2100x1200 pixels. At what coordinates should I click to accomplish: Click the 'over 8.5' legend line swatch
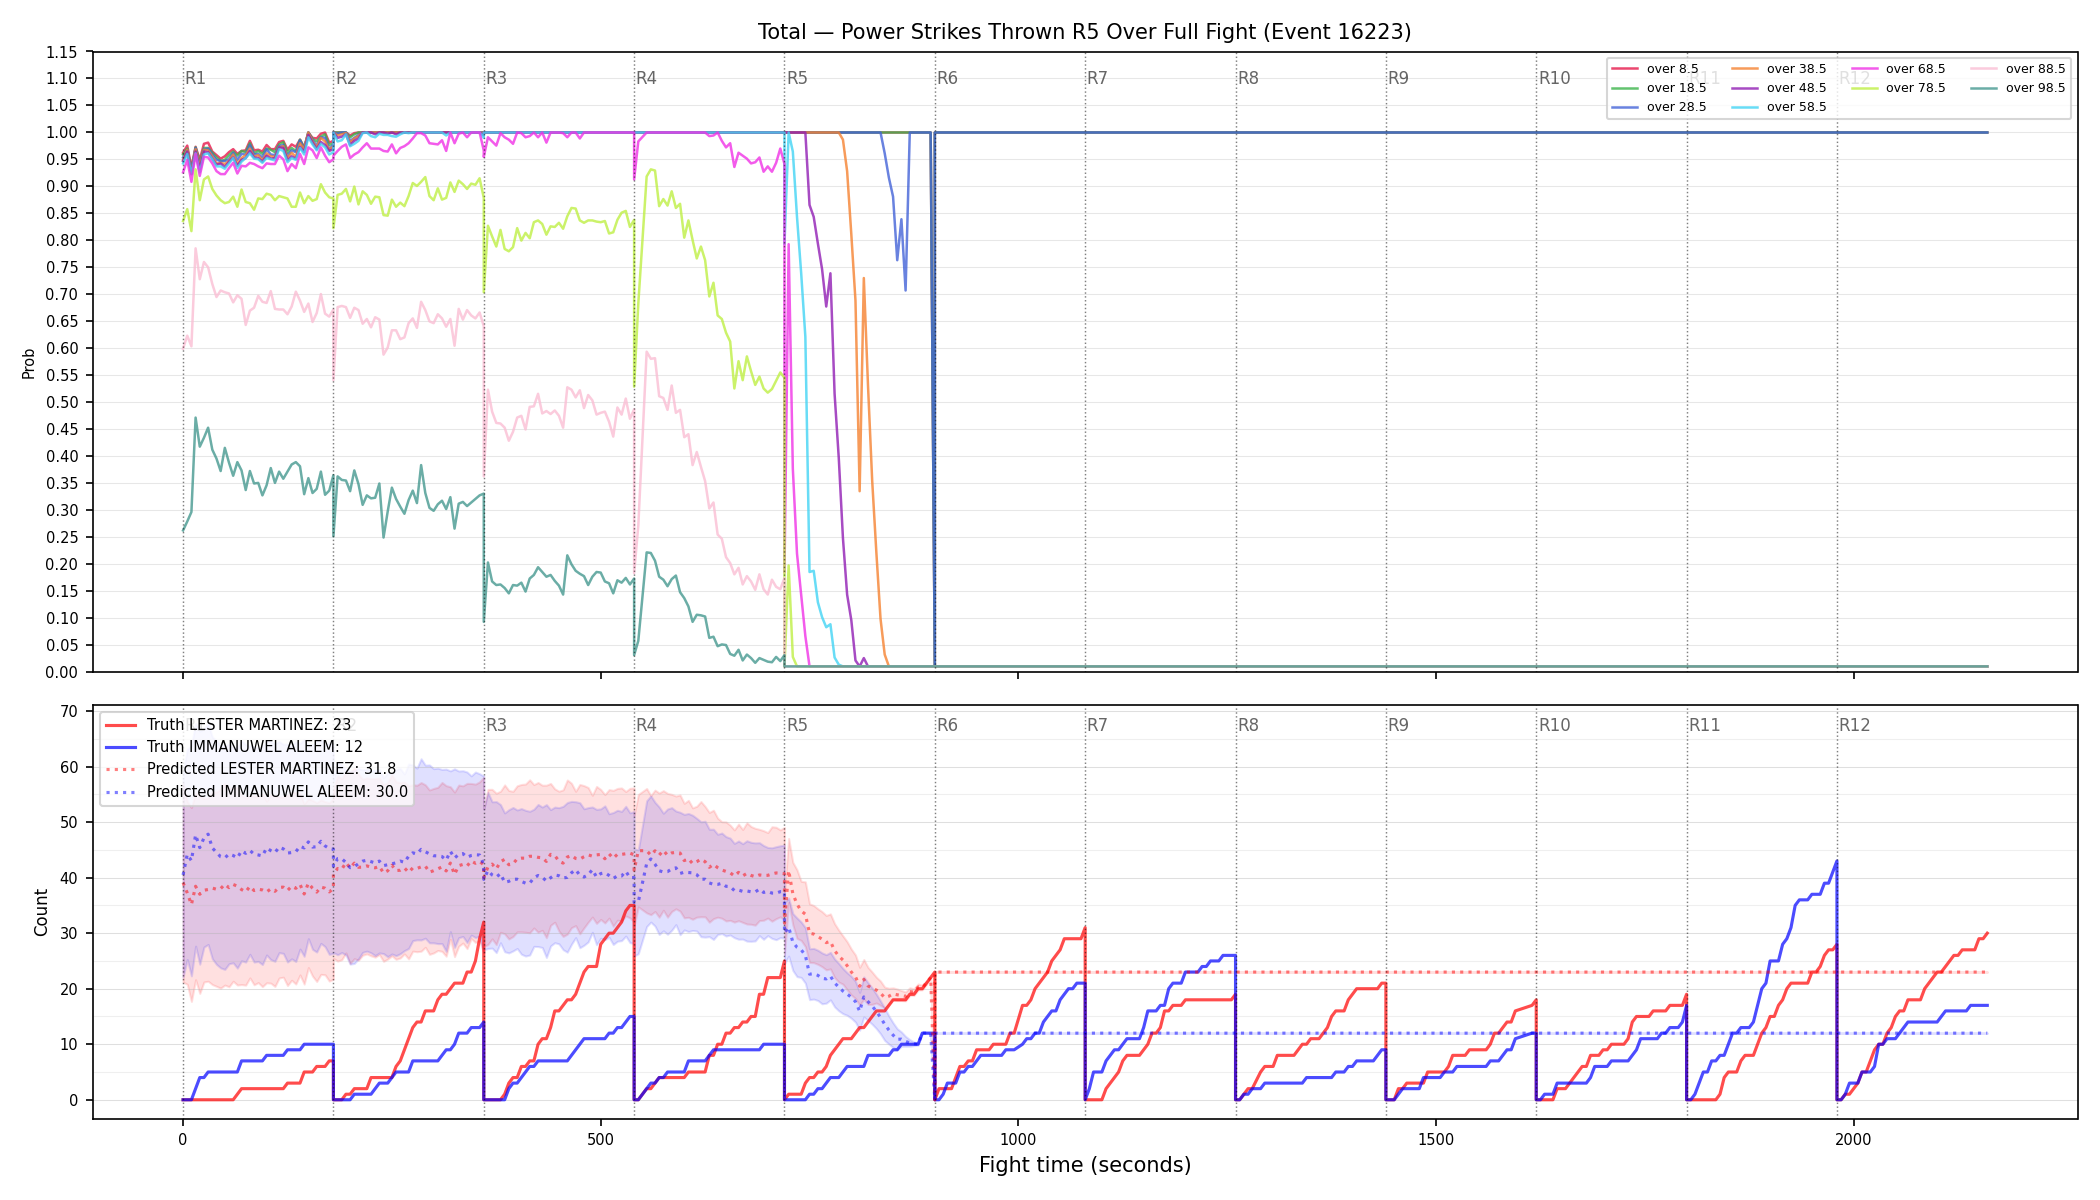point(1625,69)
